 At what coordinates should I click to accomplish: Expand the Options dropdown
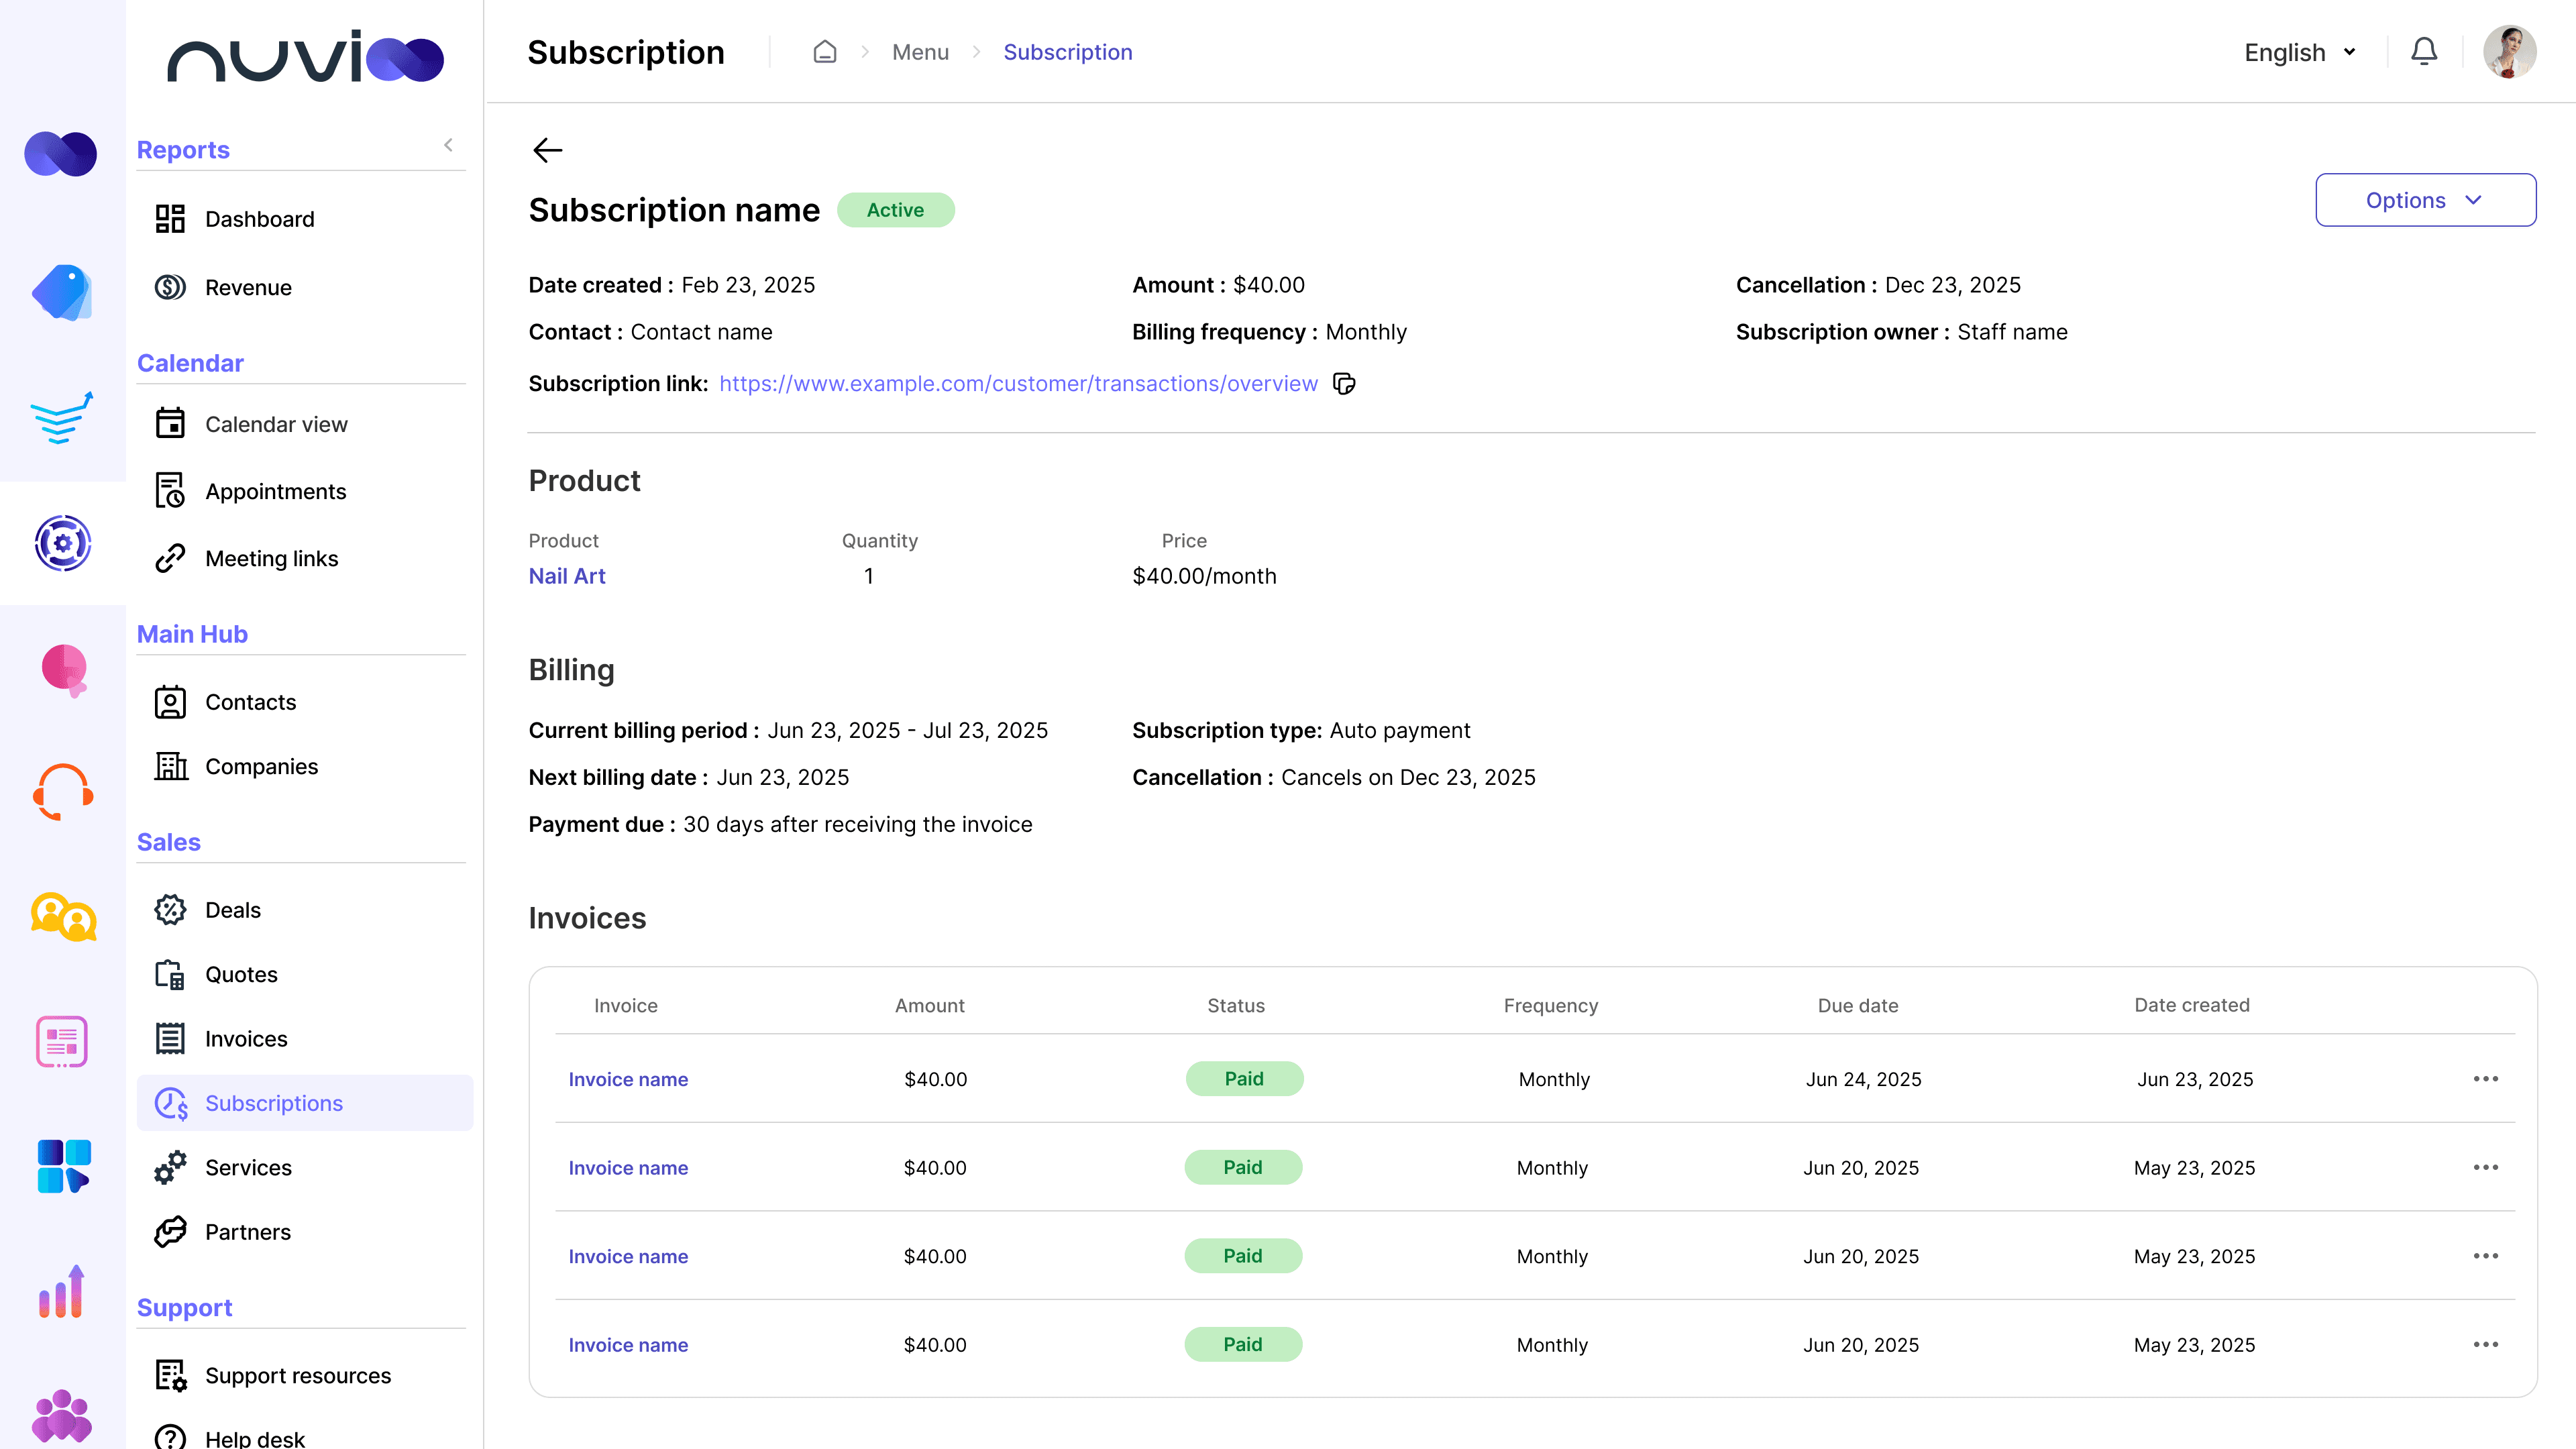(x=2425, y=200)
